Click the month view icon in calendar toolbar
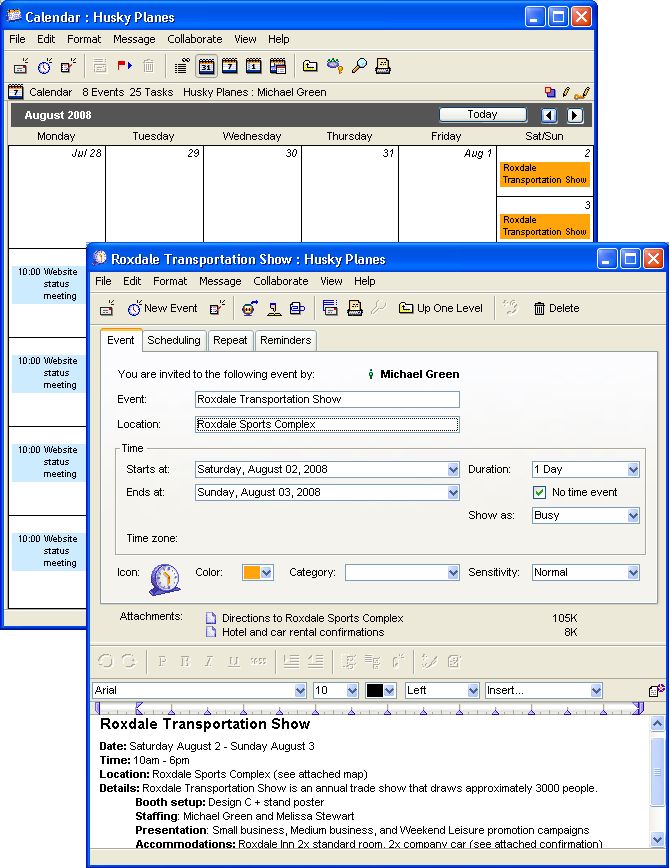This screenshot has height=868, width=670. tap(206, 66)
